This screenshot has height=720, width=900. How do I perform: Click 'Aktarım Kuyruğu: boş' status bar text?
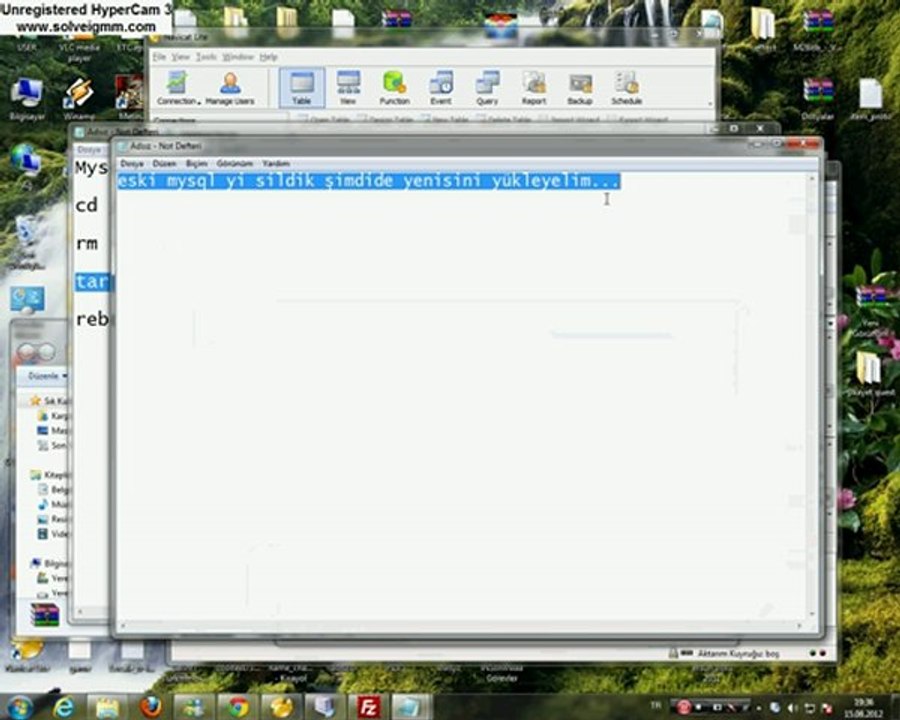click(738, 653)
